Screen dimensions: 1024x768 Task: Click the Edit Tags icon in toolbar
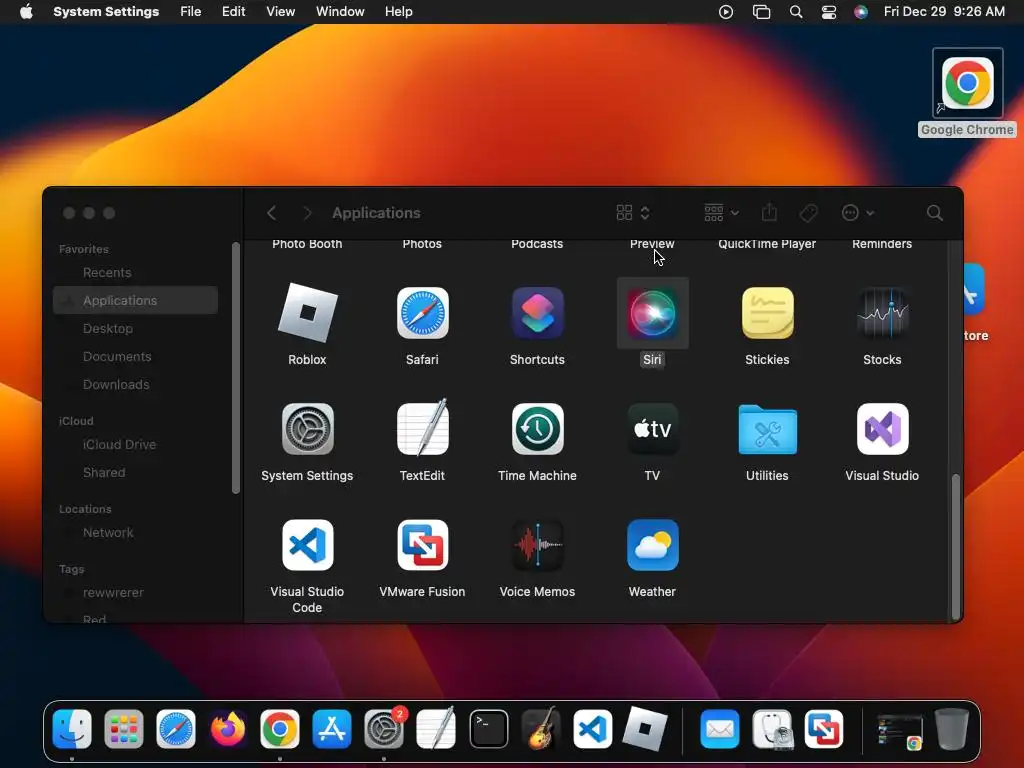pos(808,213)
